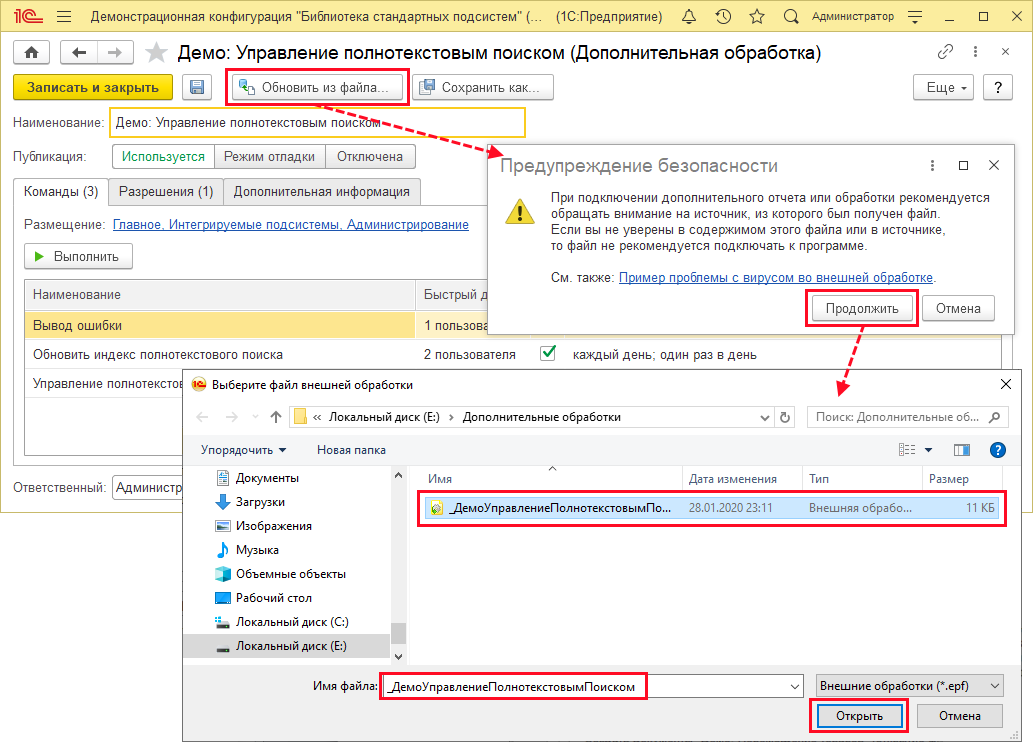
Task: Toggle schedule checkbox for index update
Action: (548, 353)
